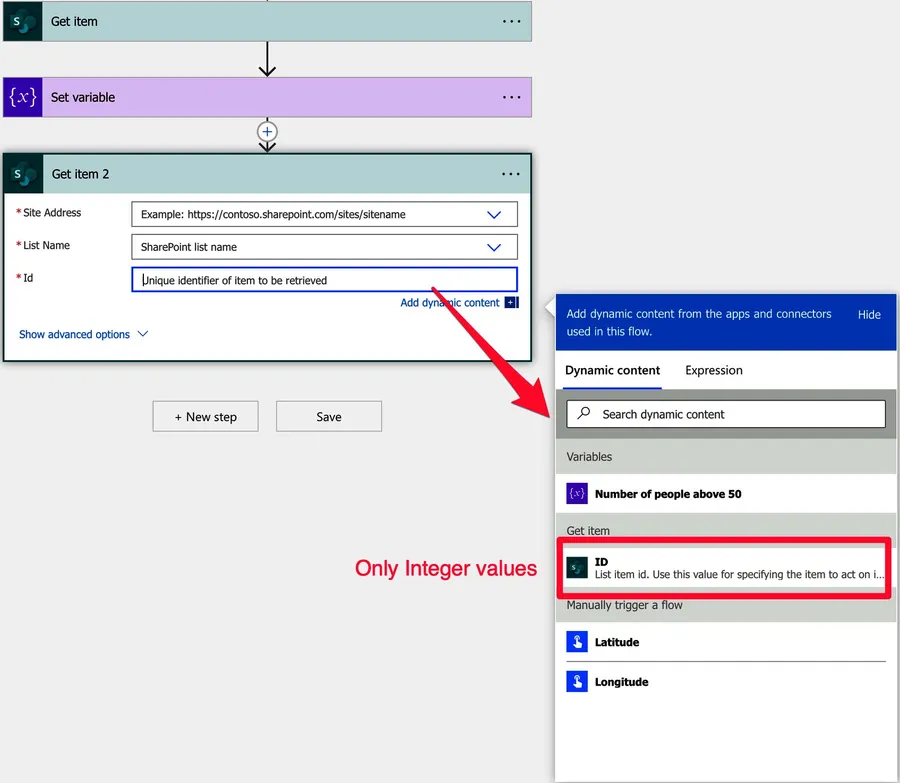900x783 pixels.
Task: Click the Set variable curly-brace icon
Action: coord(22,97)
